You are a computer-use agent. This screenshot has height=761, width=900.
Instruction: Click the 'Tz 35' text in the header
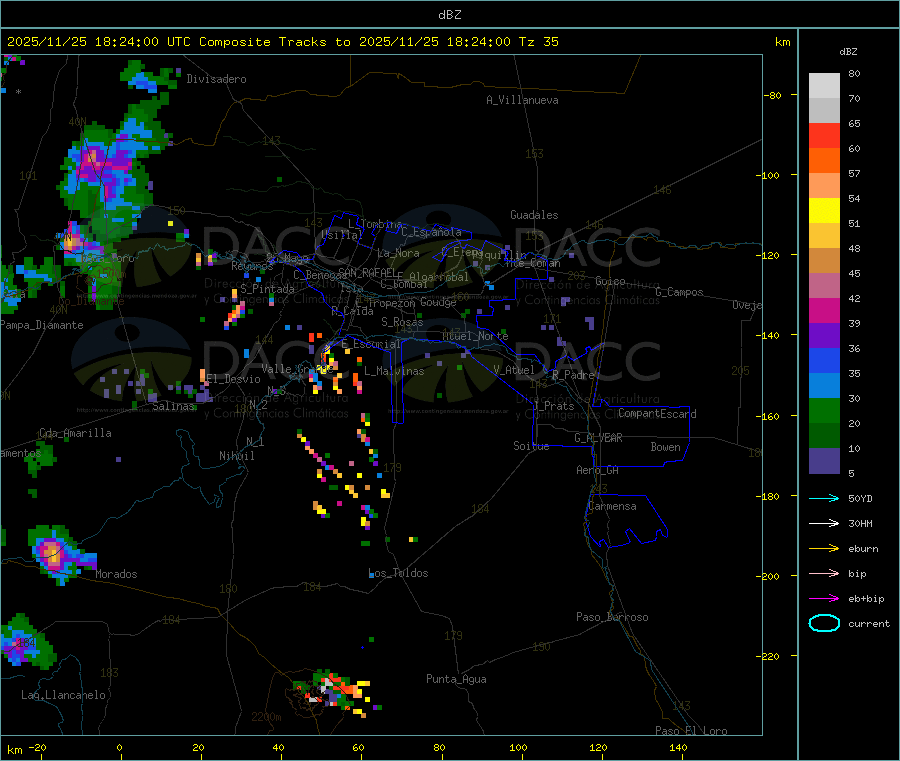(x=538, y=42)
